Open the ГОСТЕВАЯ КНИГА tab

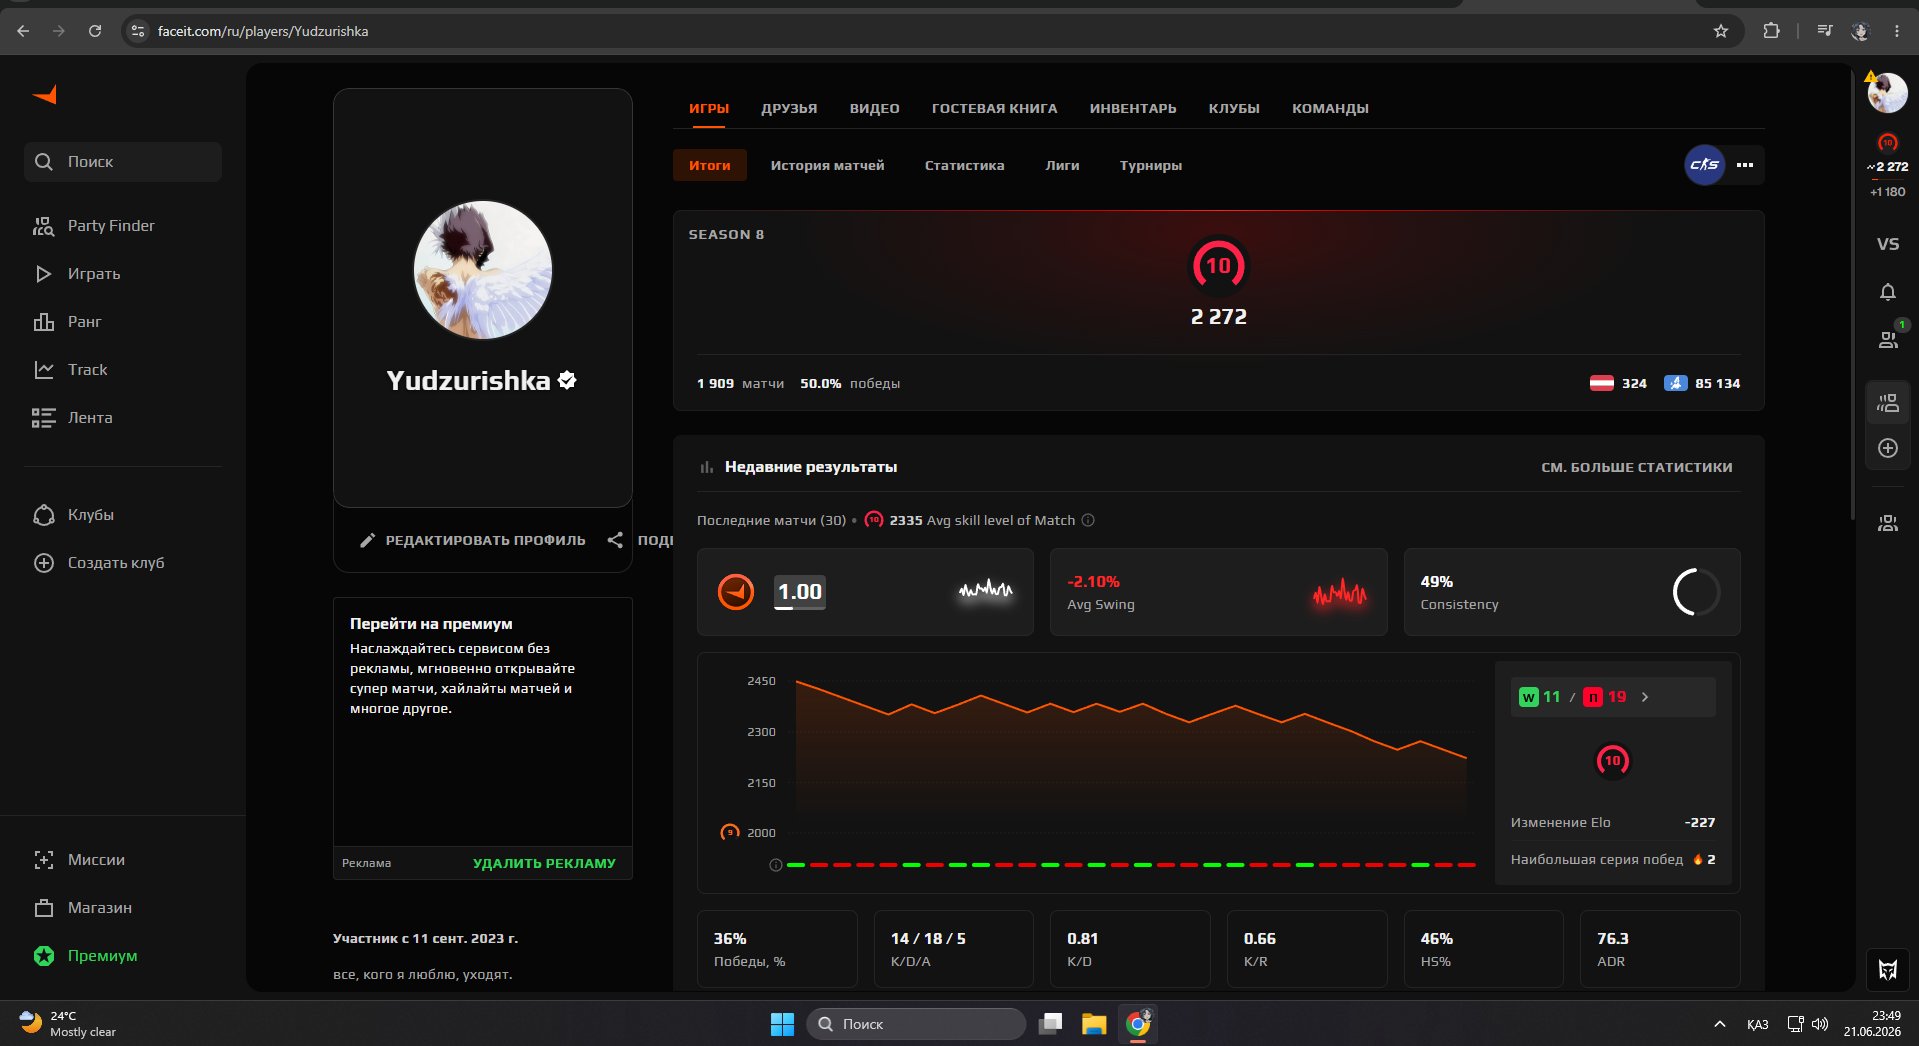(994, 108)
